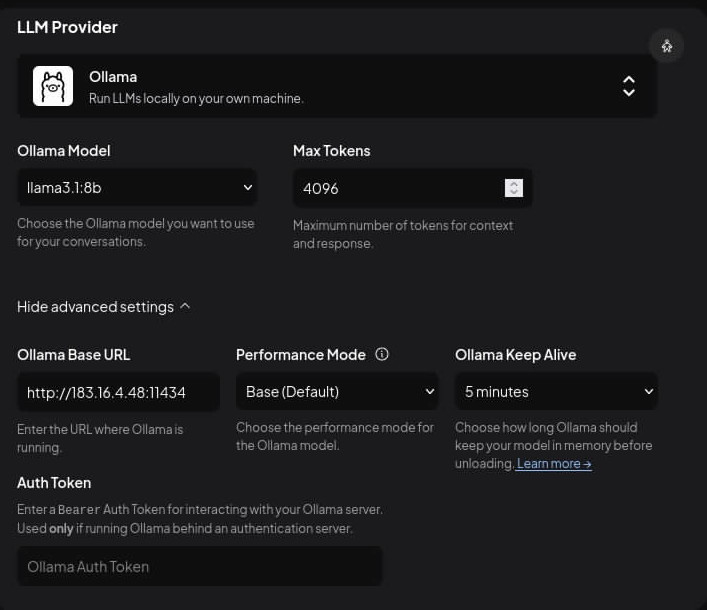The height and width of the screenshot is (610, 707).
Task: Click the arrow on the Base (Default) selector
Action: (429, 391)
